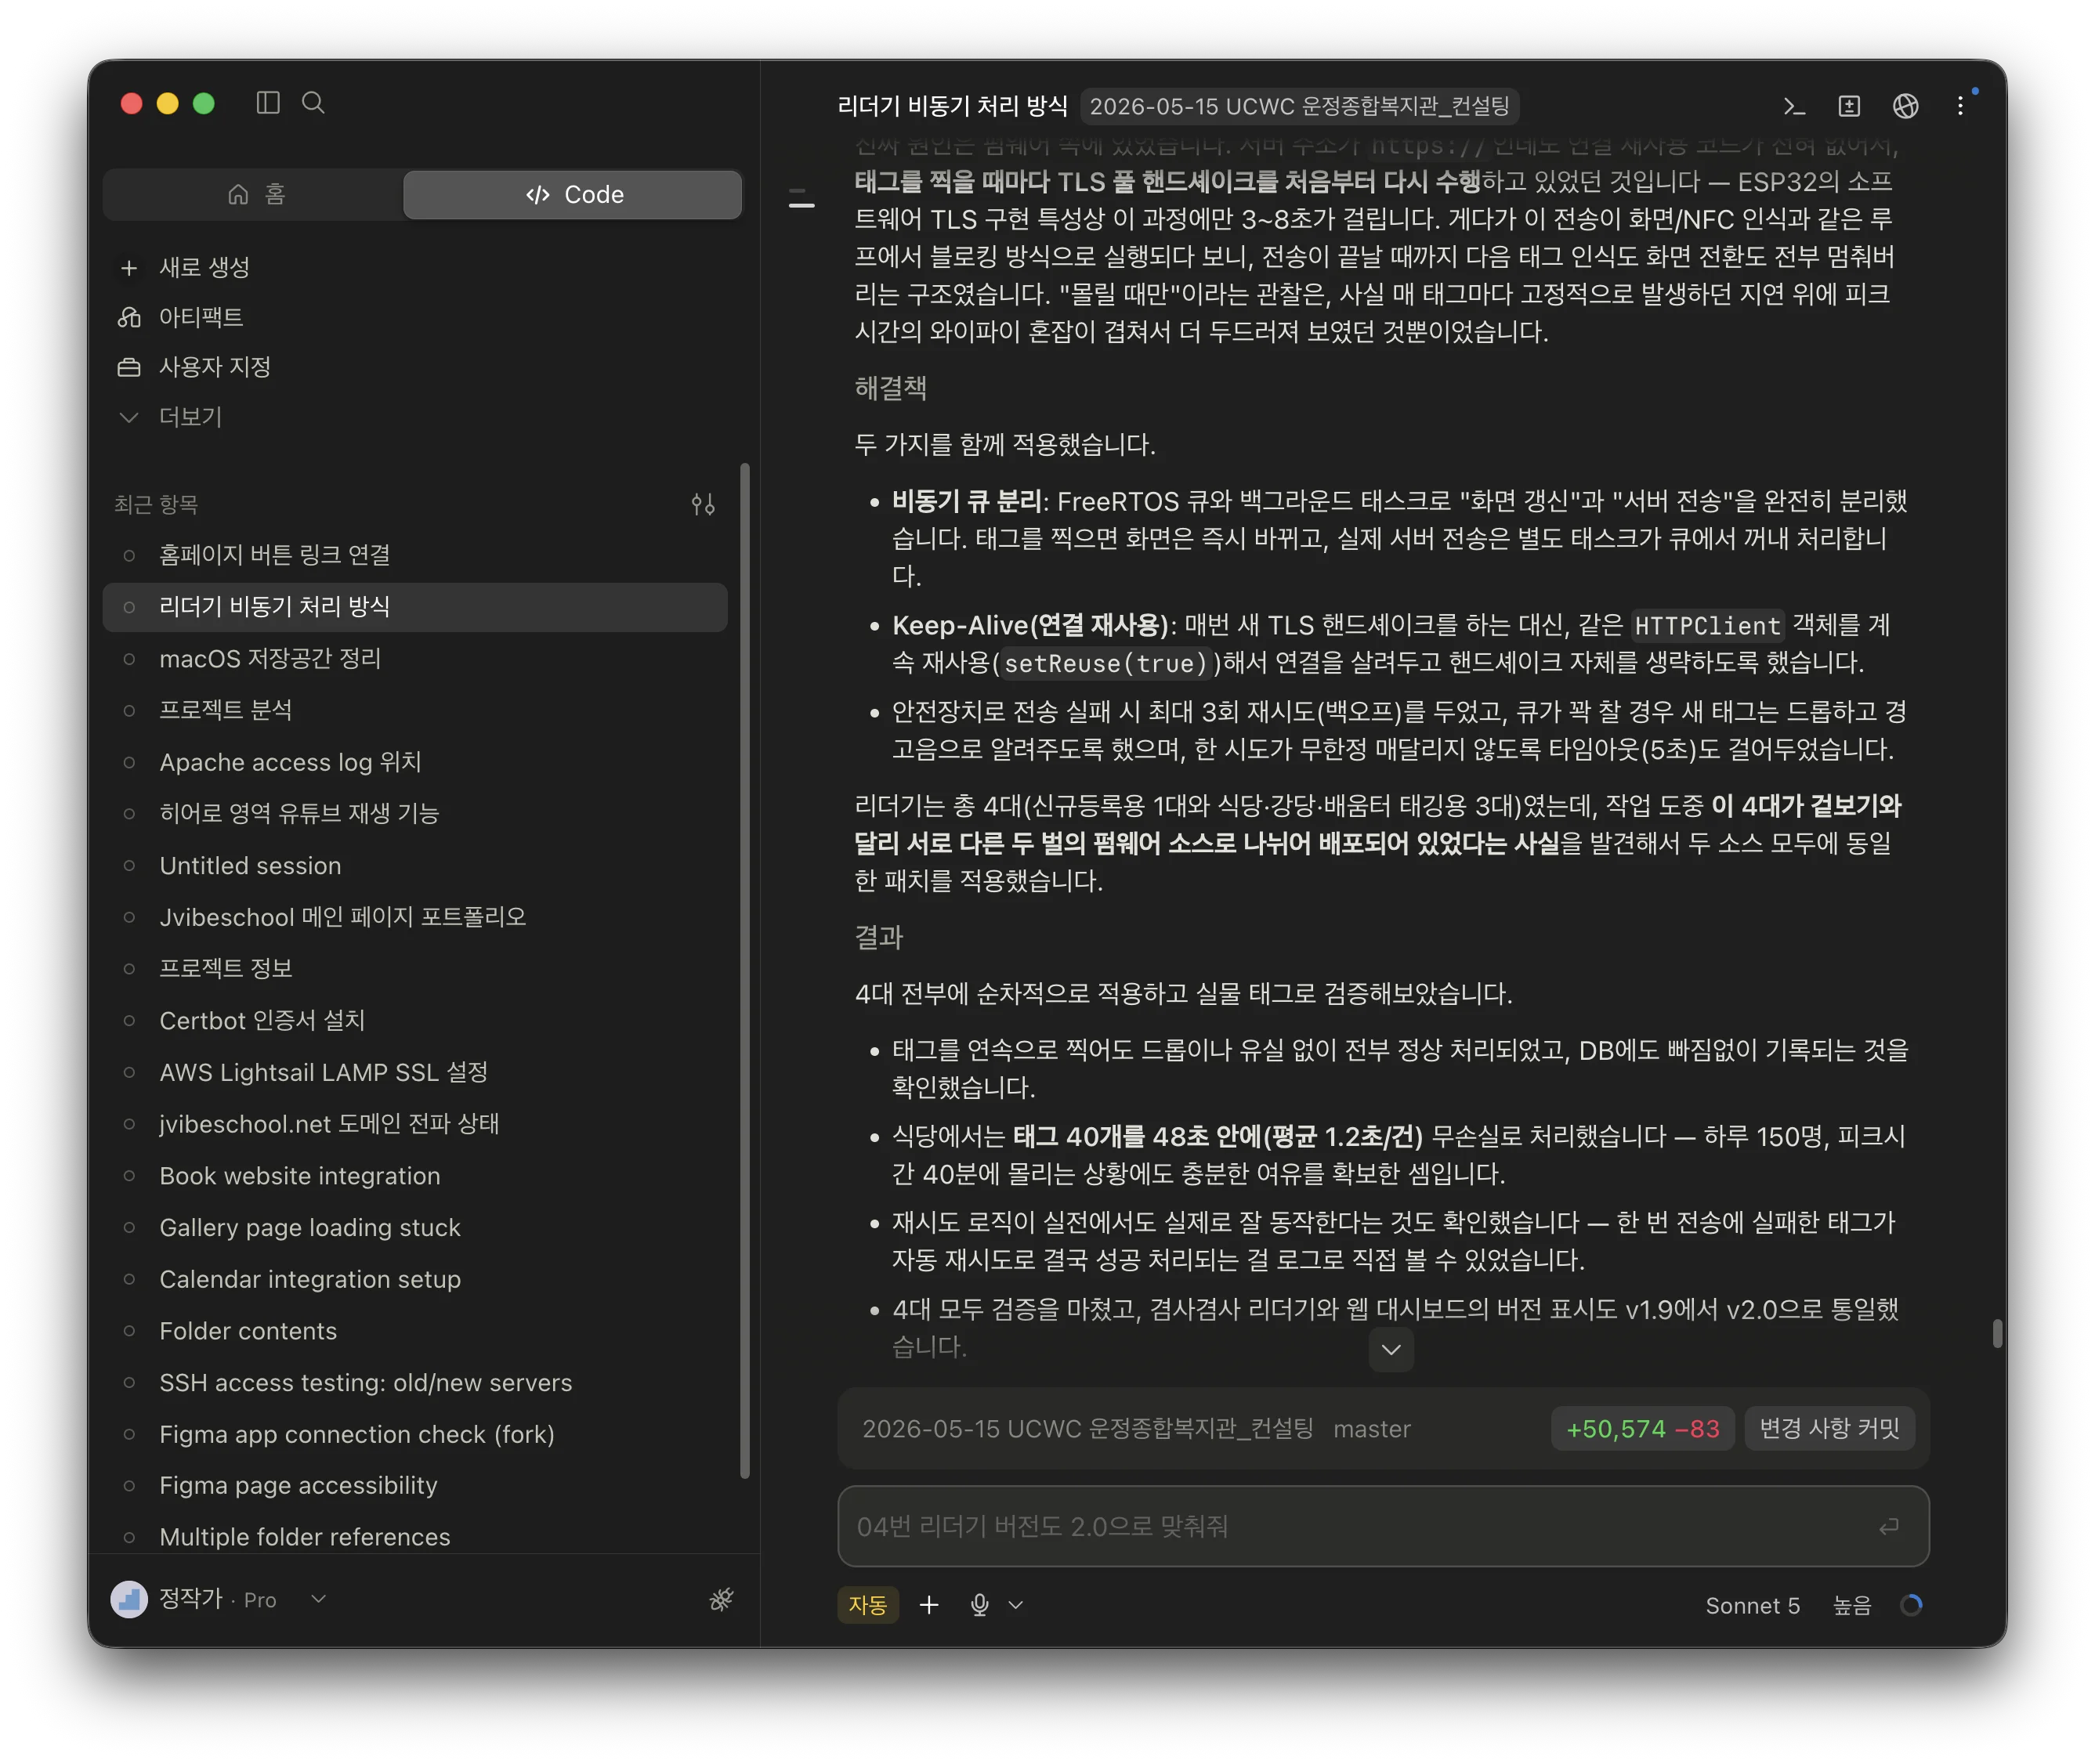Open session Apache access log 위치
This screenshot has height=1764, width=2095.
(x=415, y=762)
